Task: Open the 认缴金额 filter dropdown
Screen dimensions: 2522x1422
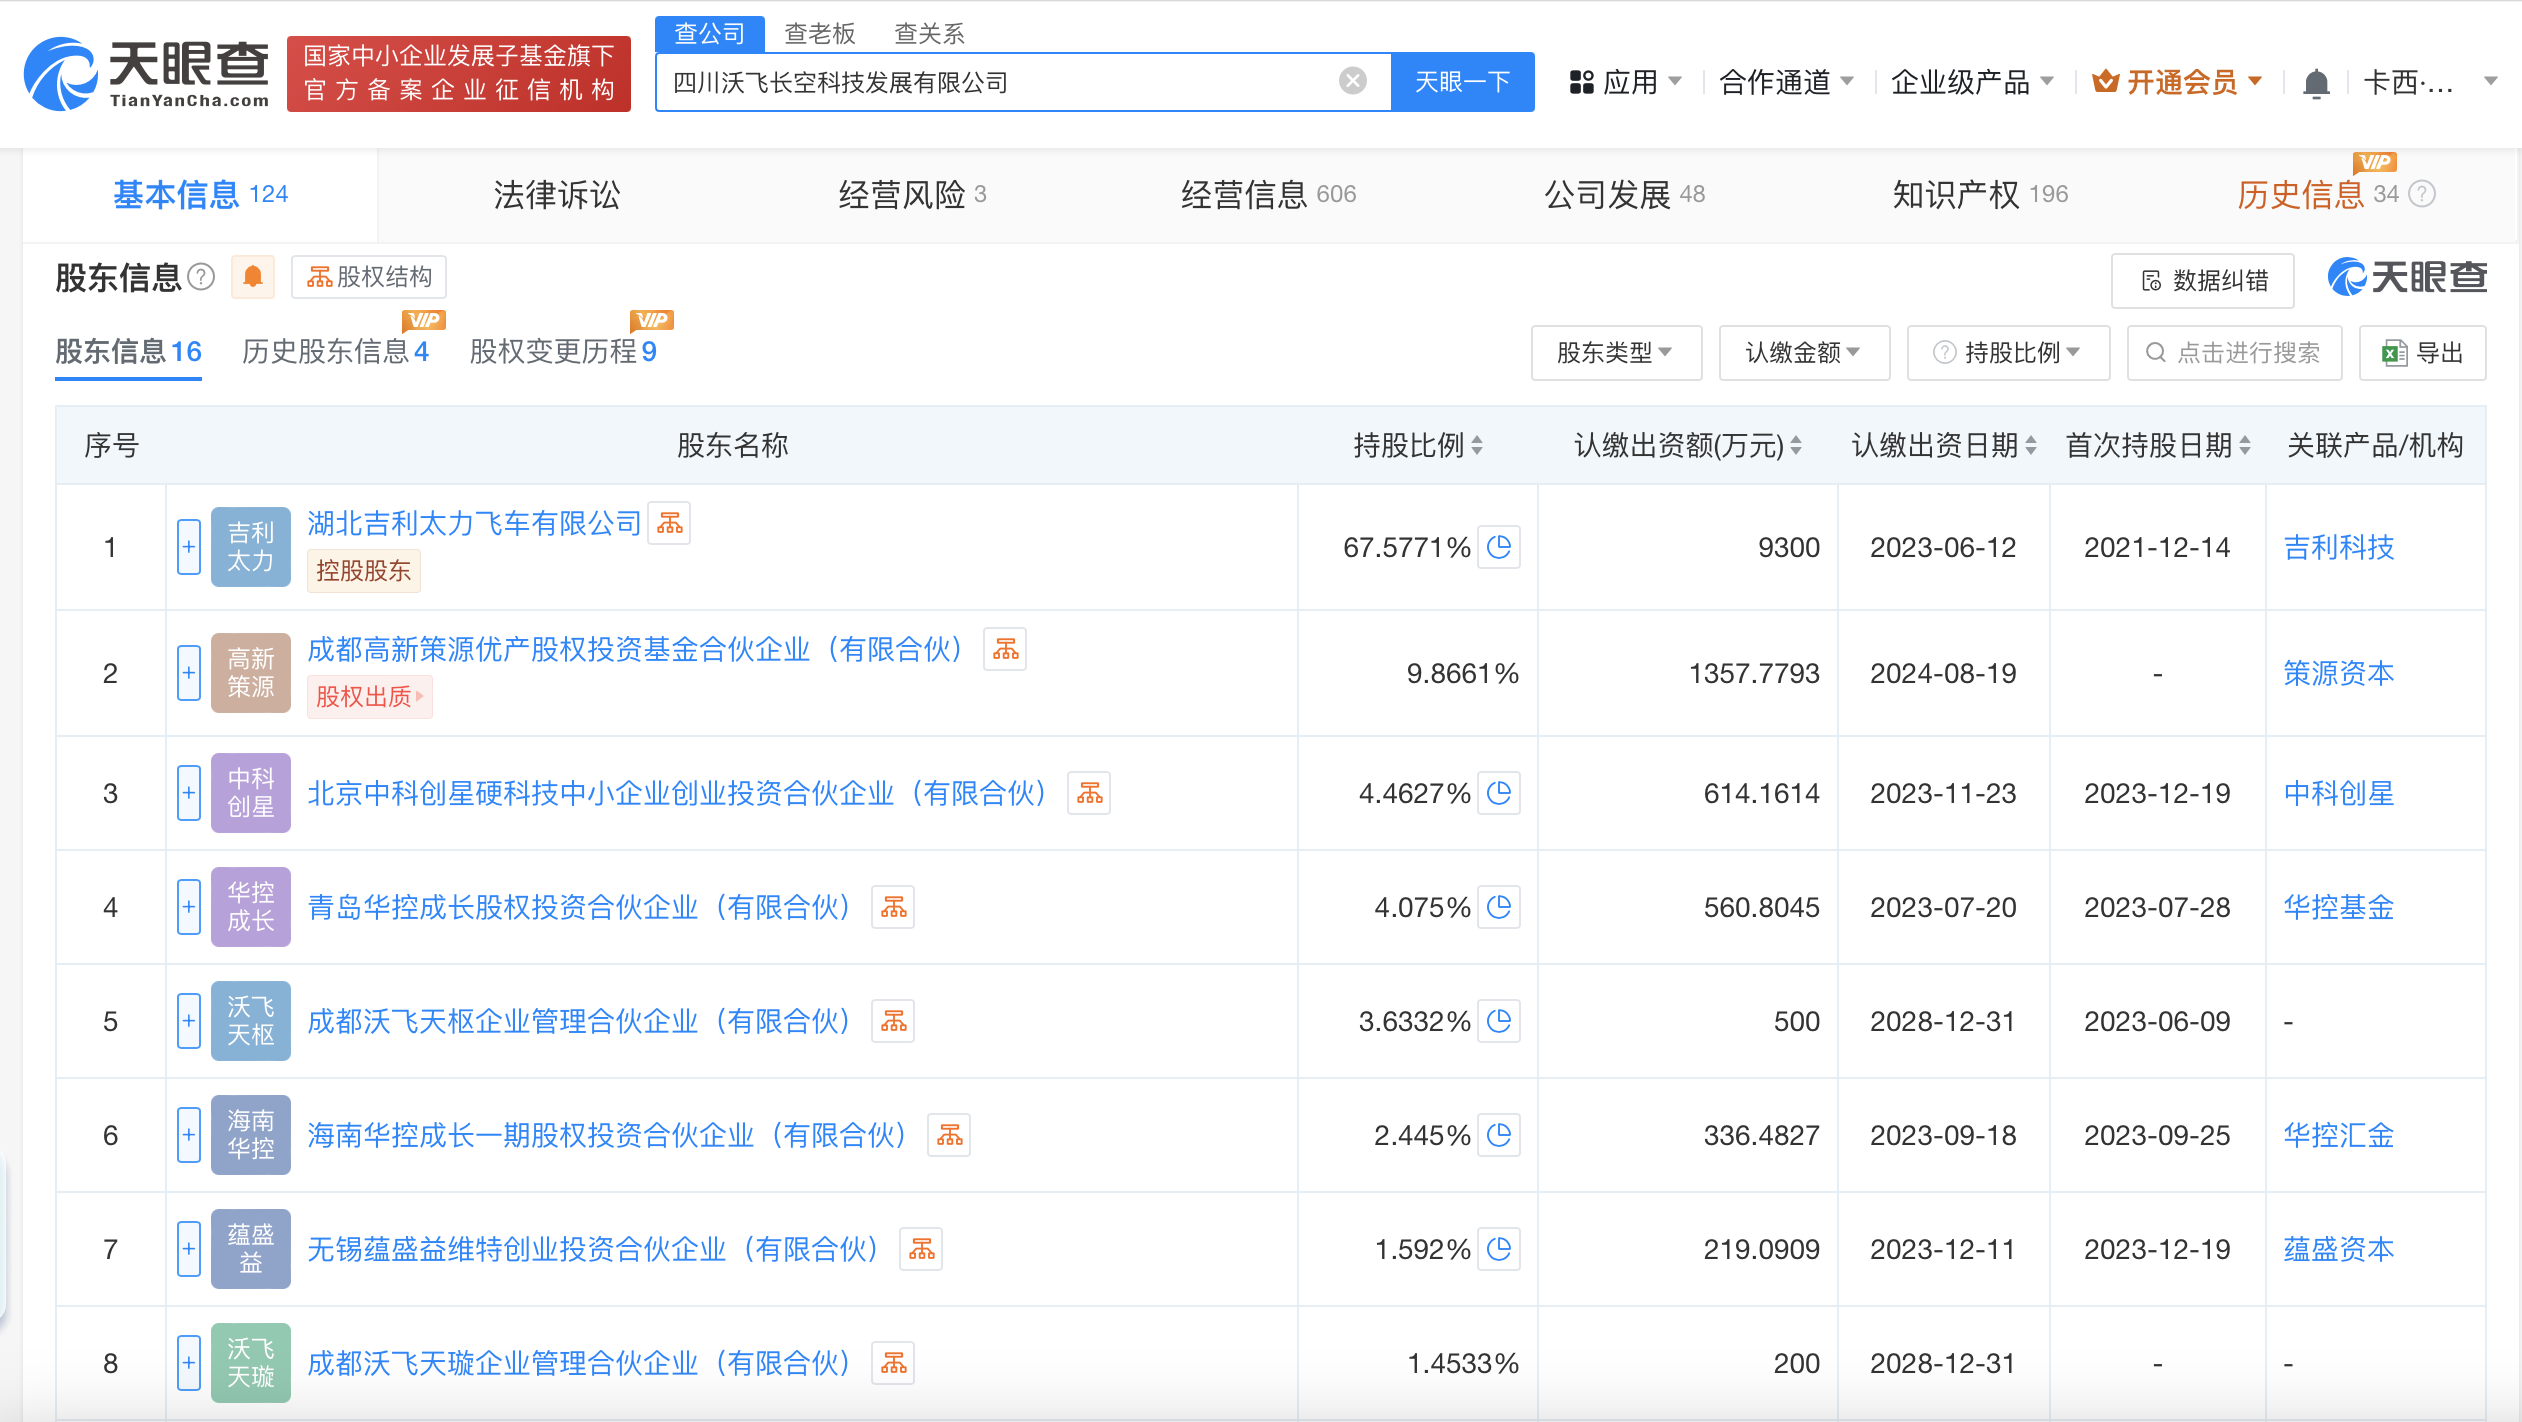Action: click(x=1804, y=352)
